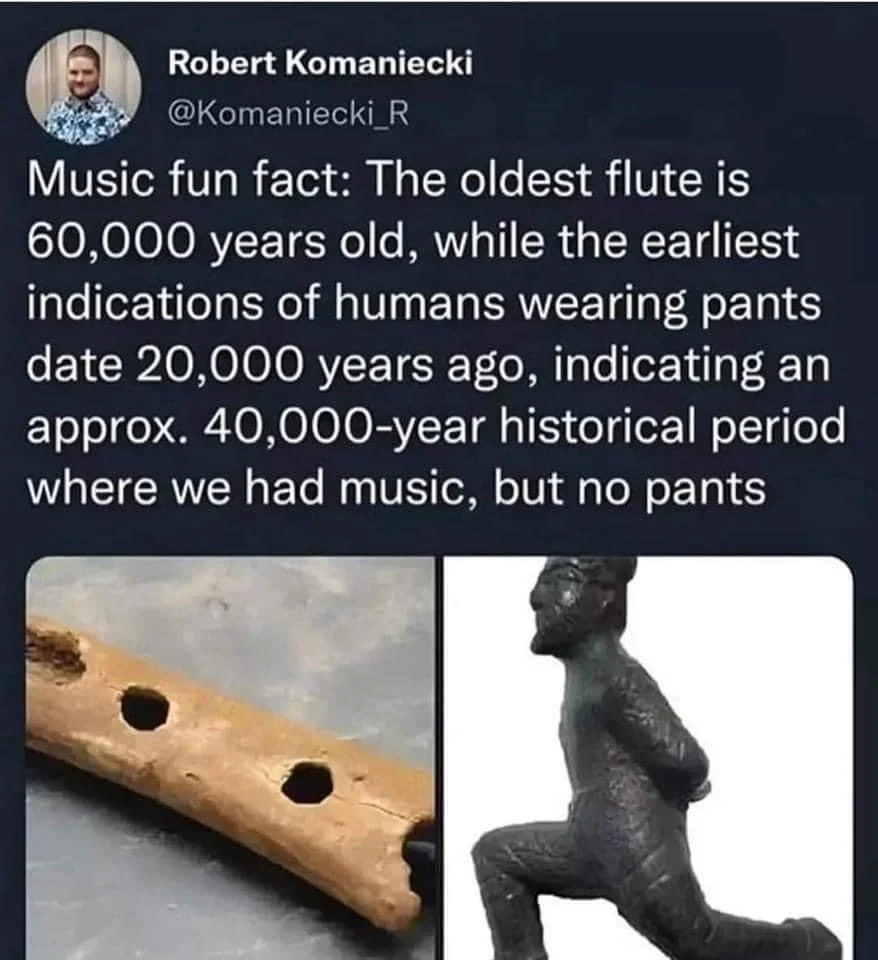This screenshot has height=960, width=878.
Task: Click the upper-left hole on the bone flute
Action: pos(144,708)
